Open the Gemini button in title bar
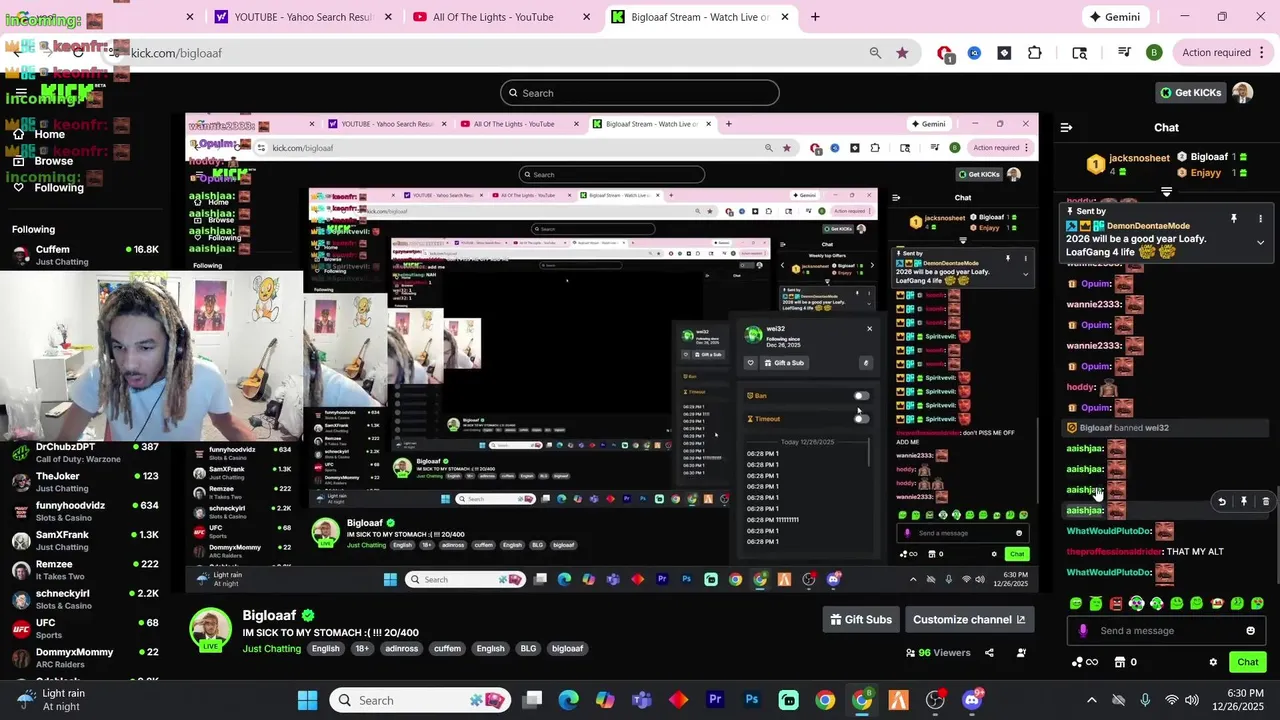Screen dimensions: 1280x720 [1115, 17]
